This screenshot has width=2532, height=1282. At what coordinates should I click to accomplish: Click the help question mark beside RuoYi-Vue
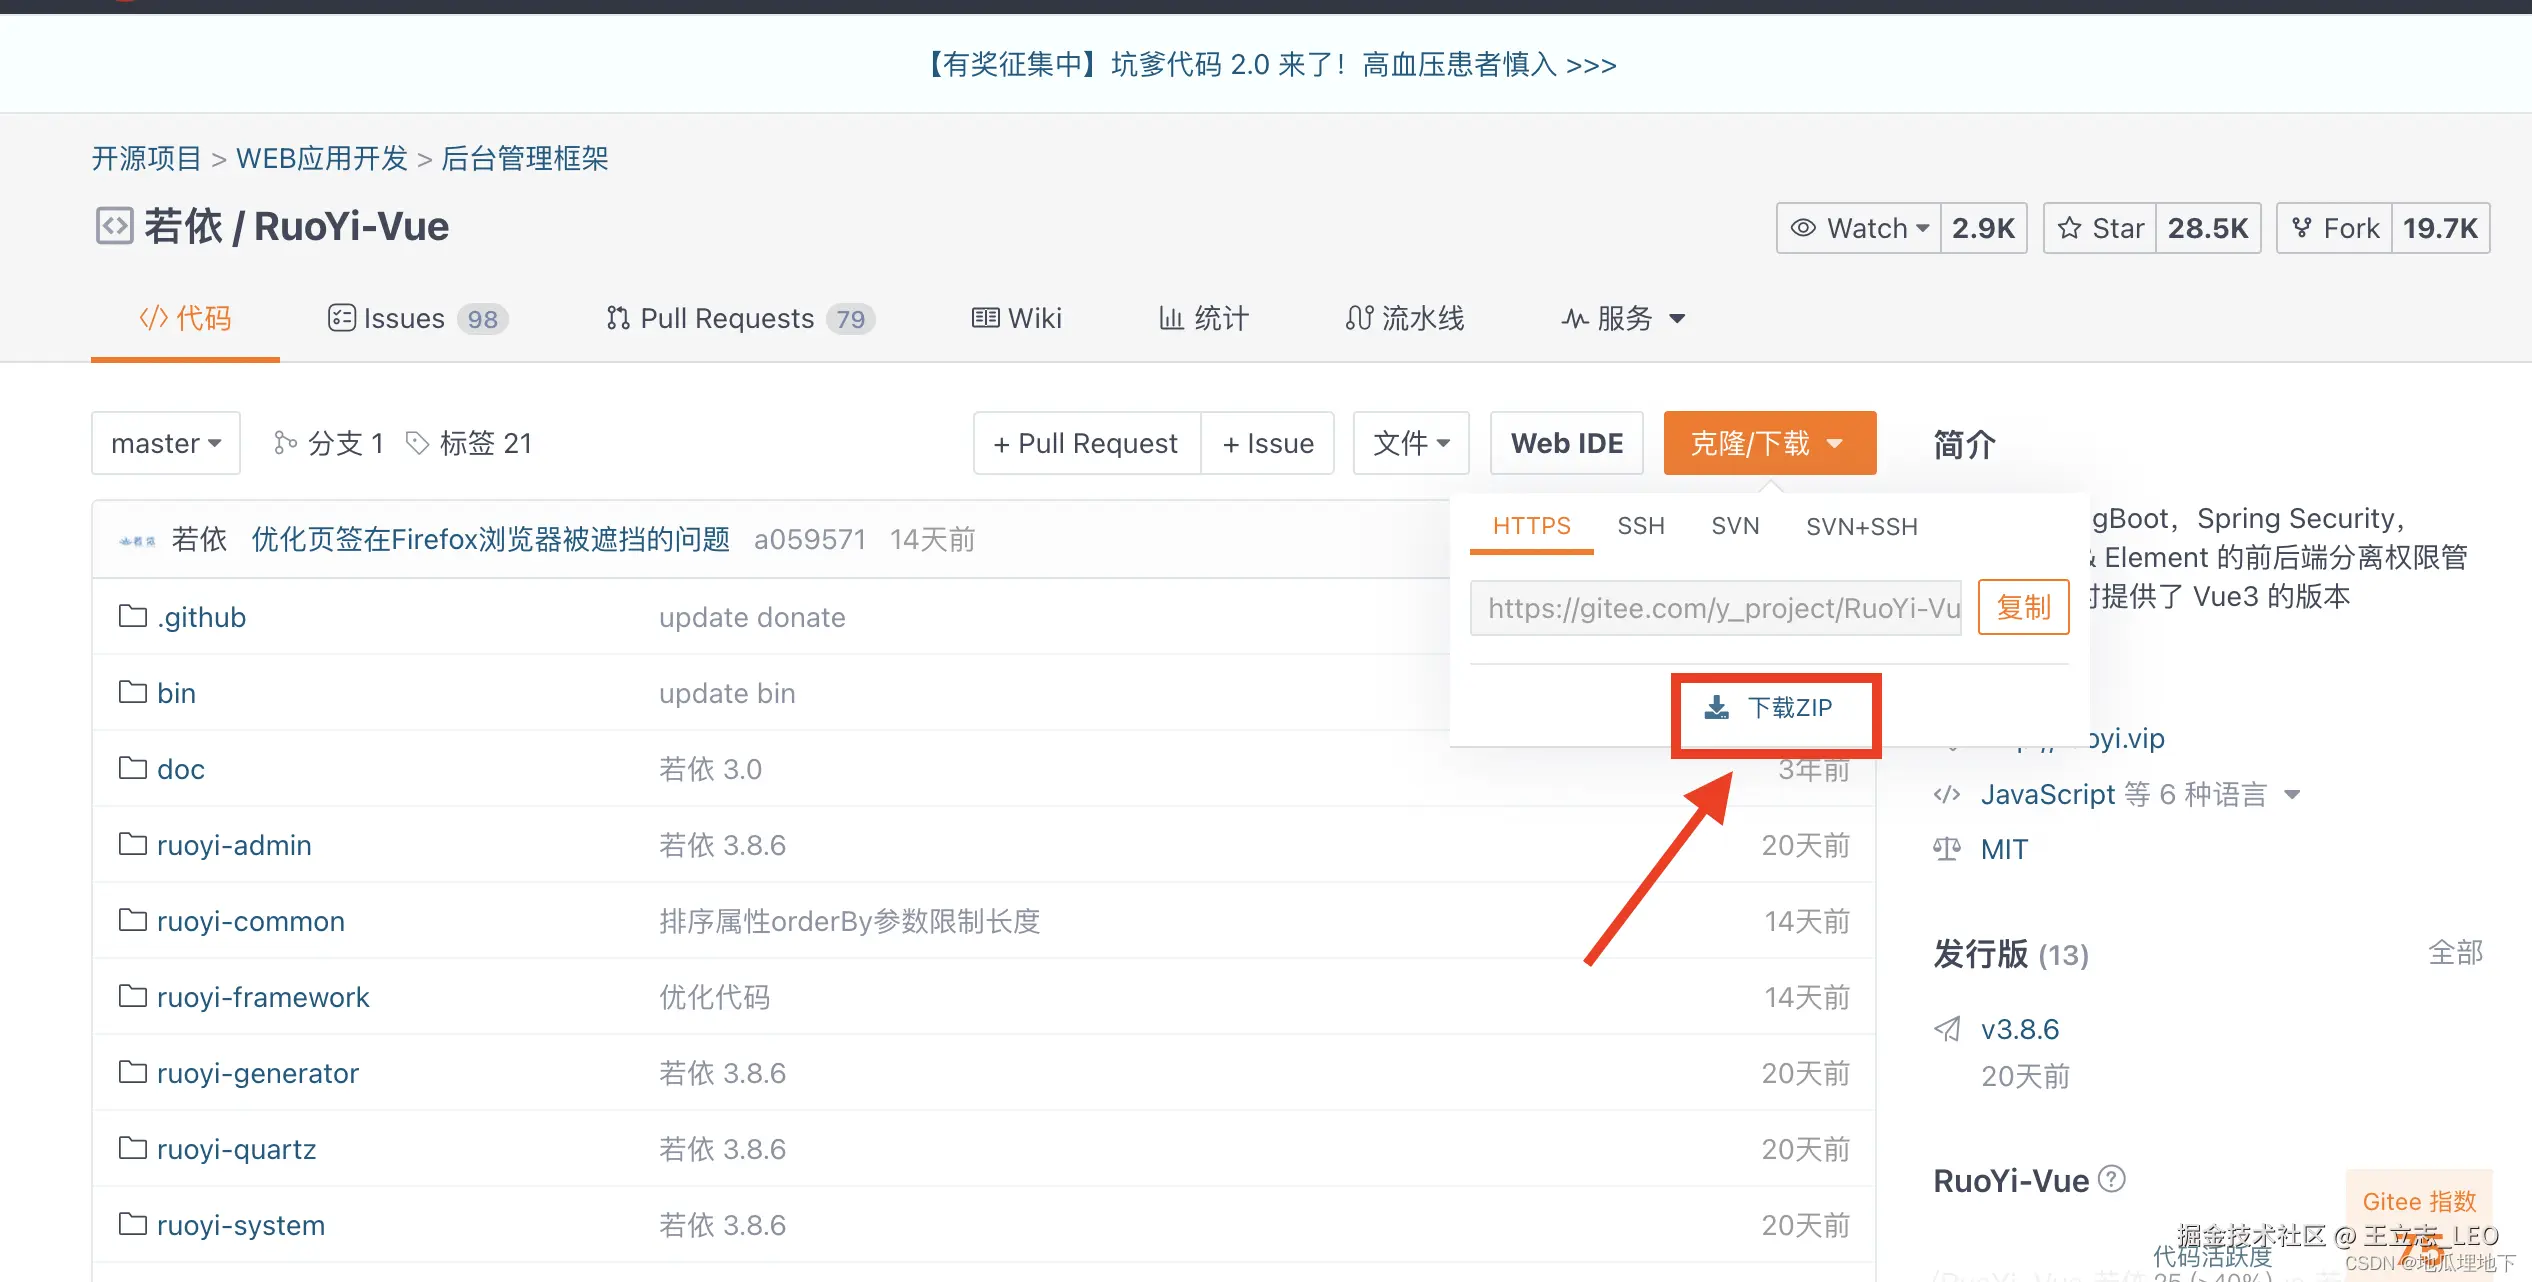tap(2111, 1179)
